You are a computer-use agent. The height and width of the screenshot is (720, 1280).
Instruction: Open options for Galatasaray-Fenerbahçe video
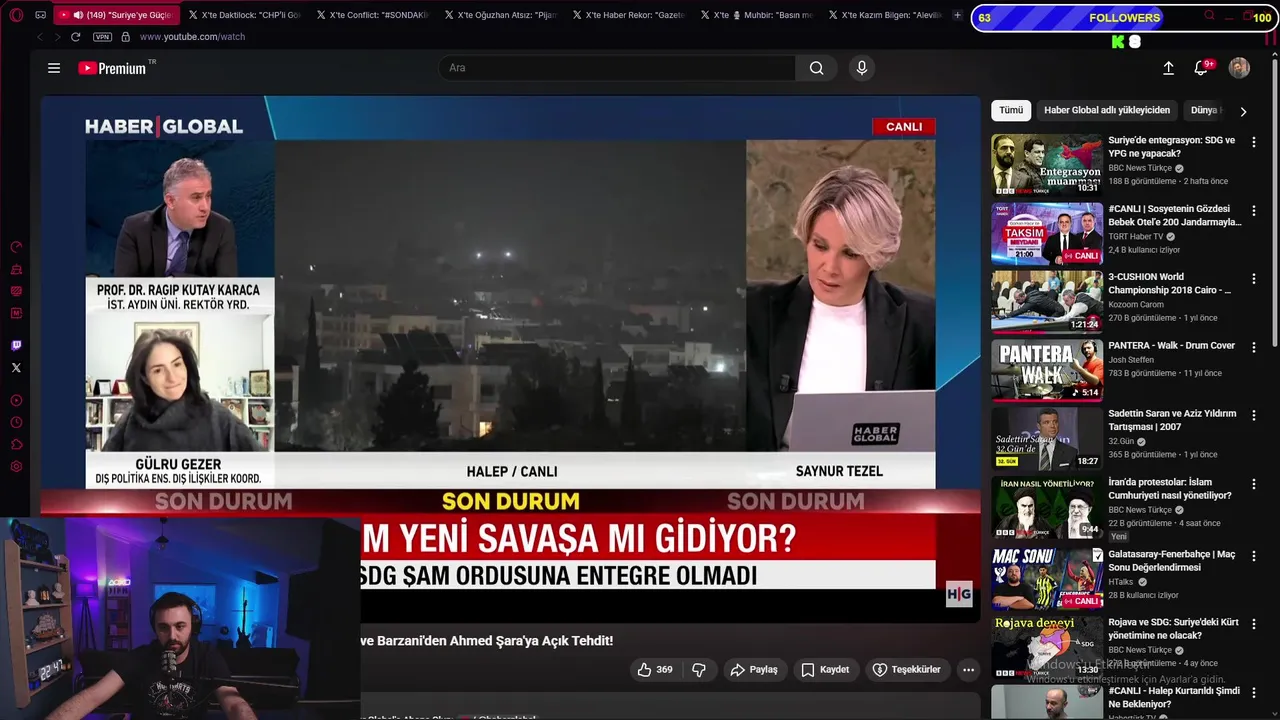1253,556
